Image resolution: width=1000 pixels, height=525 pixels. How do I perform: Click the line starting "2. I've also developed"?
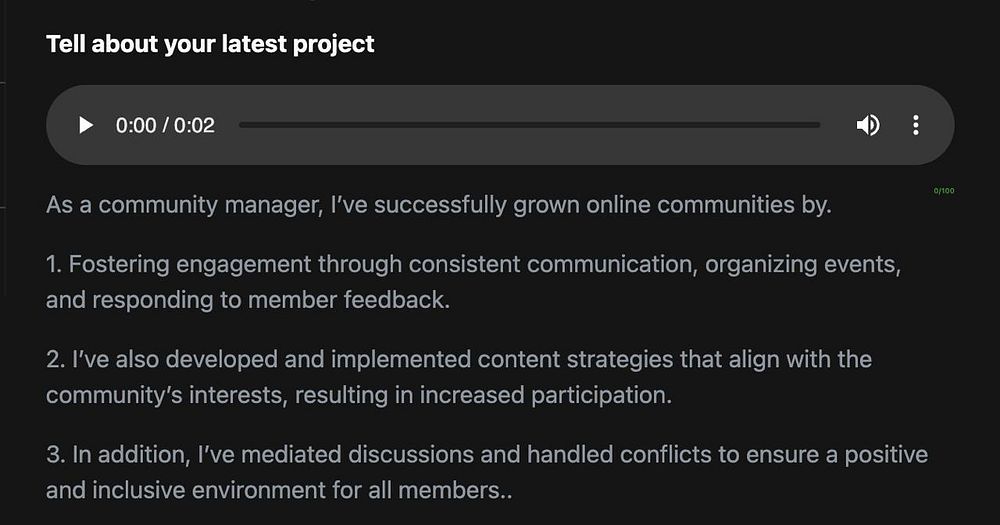tap(458, 358)
